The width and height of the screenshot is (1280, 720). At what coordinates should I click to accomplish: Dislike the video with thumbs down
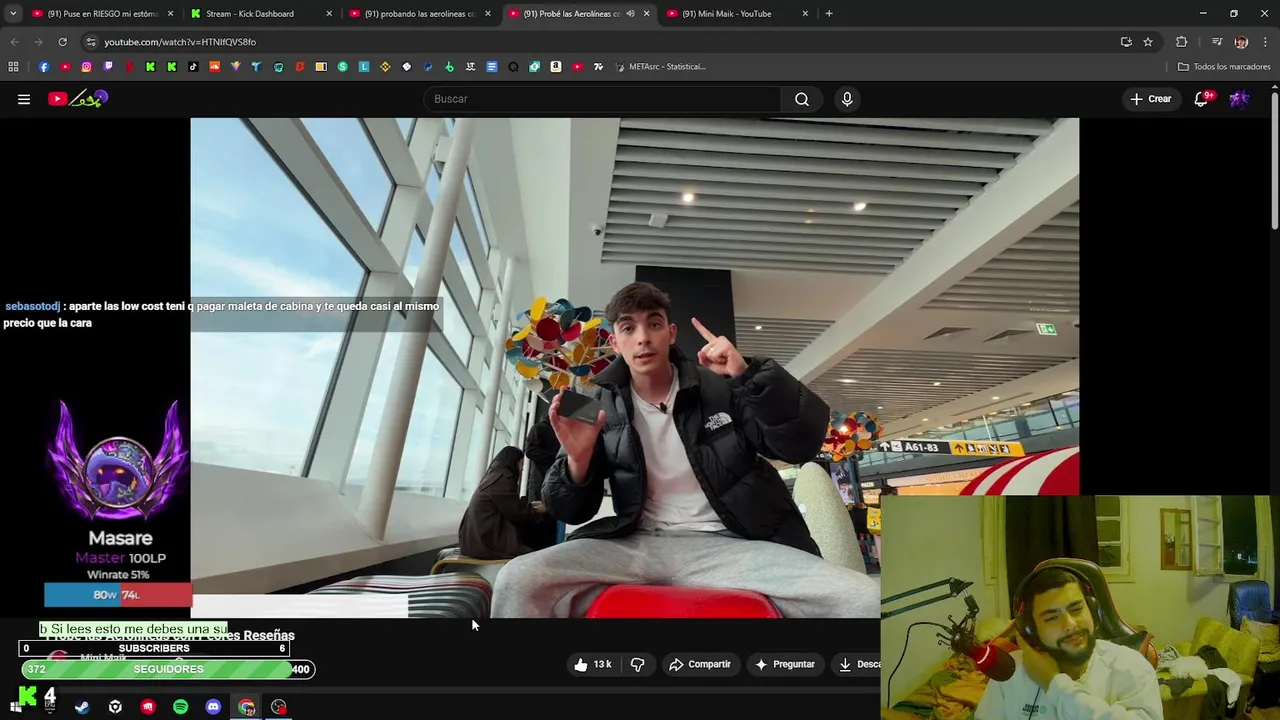click(637, 664)
